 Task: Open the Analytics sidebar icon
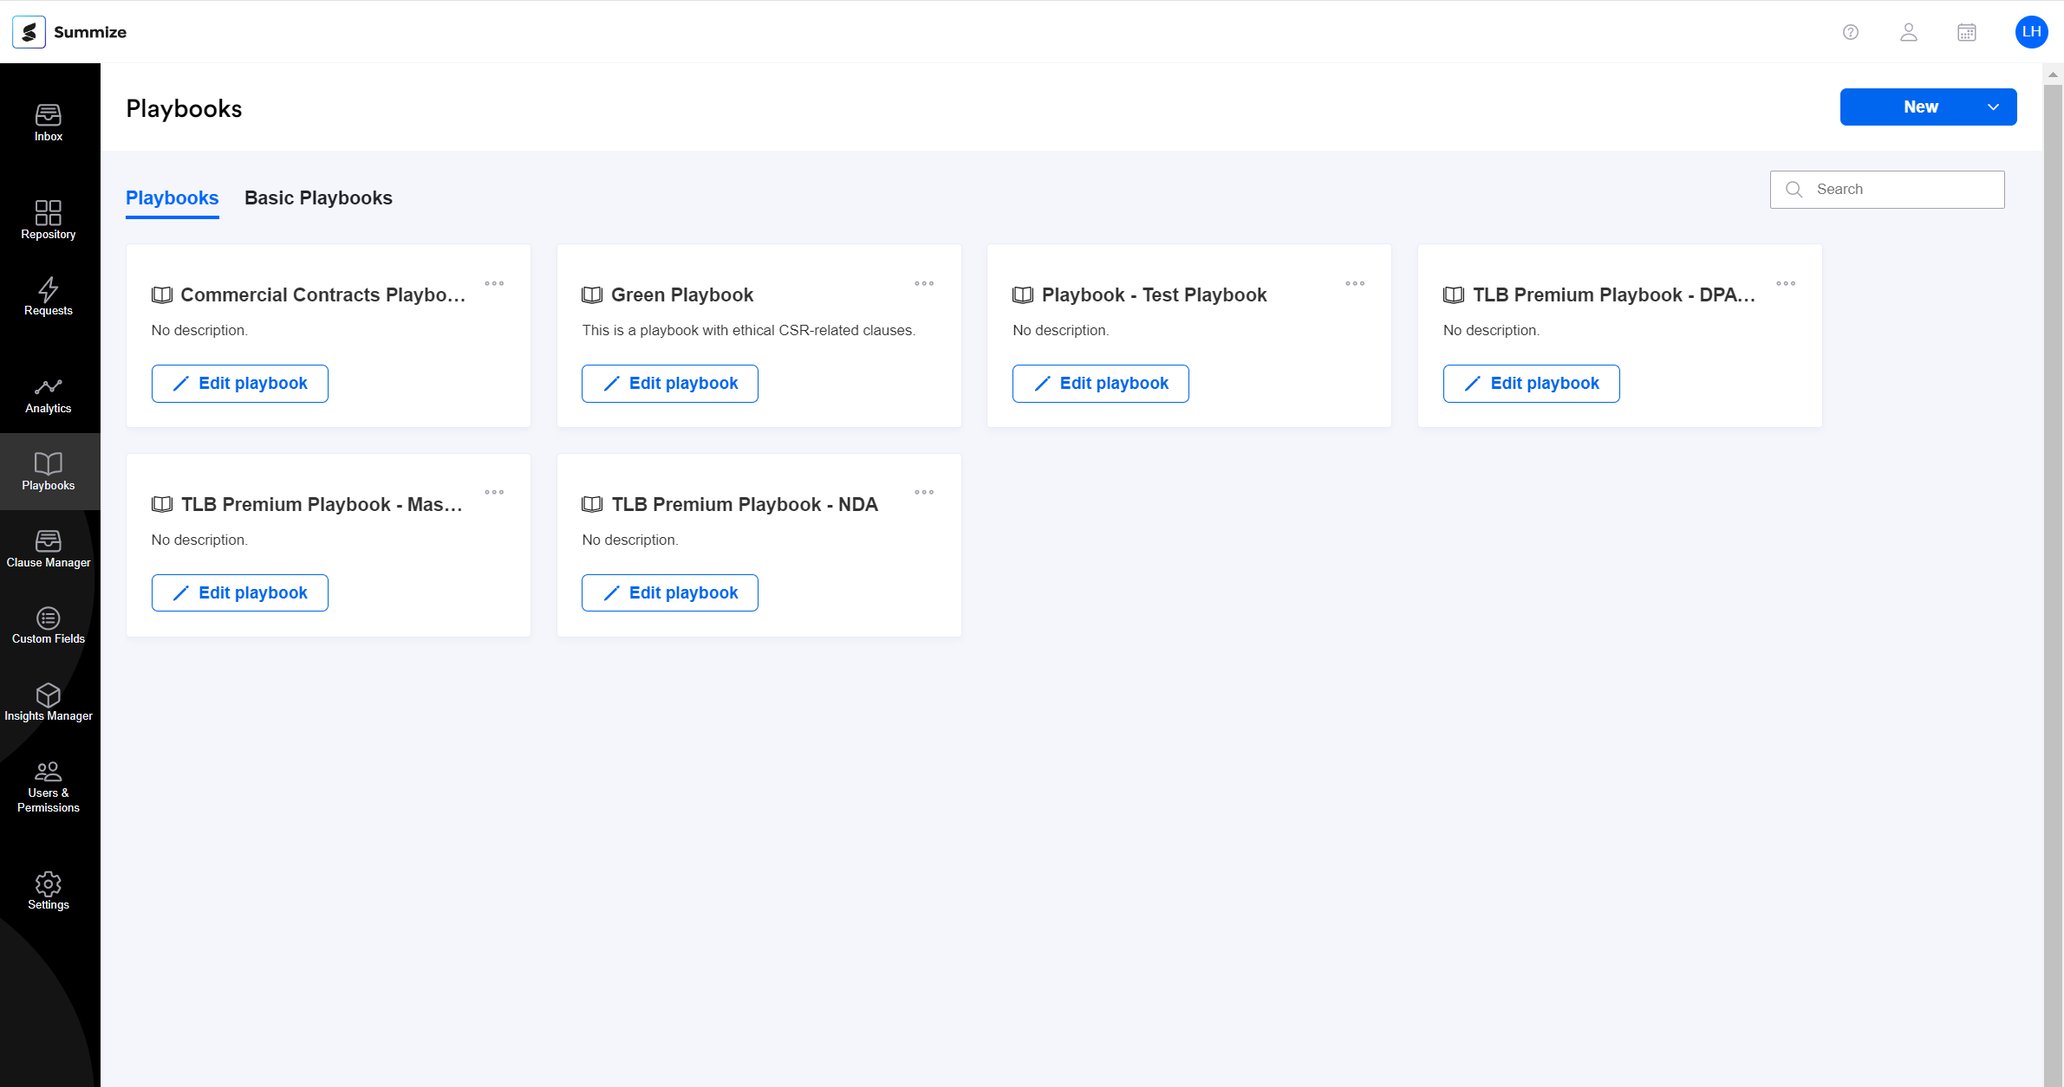[x=48, y=394]
